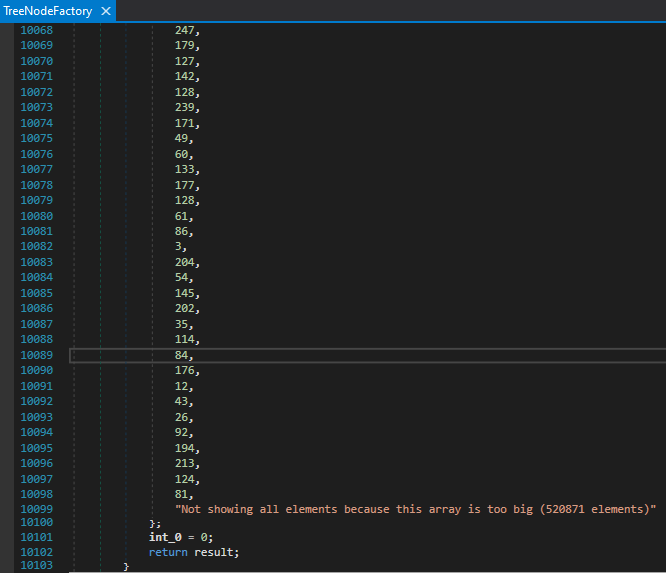Click the value 124 on line 10097
Screen dimensions: 666x573
(184, 479)
